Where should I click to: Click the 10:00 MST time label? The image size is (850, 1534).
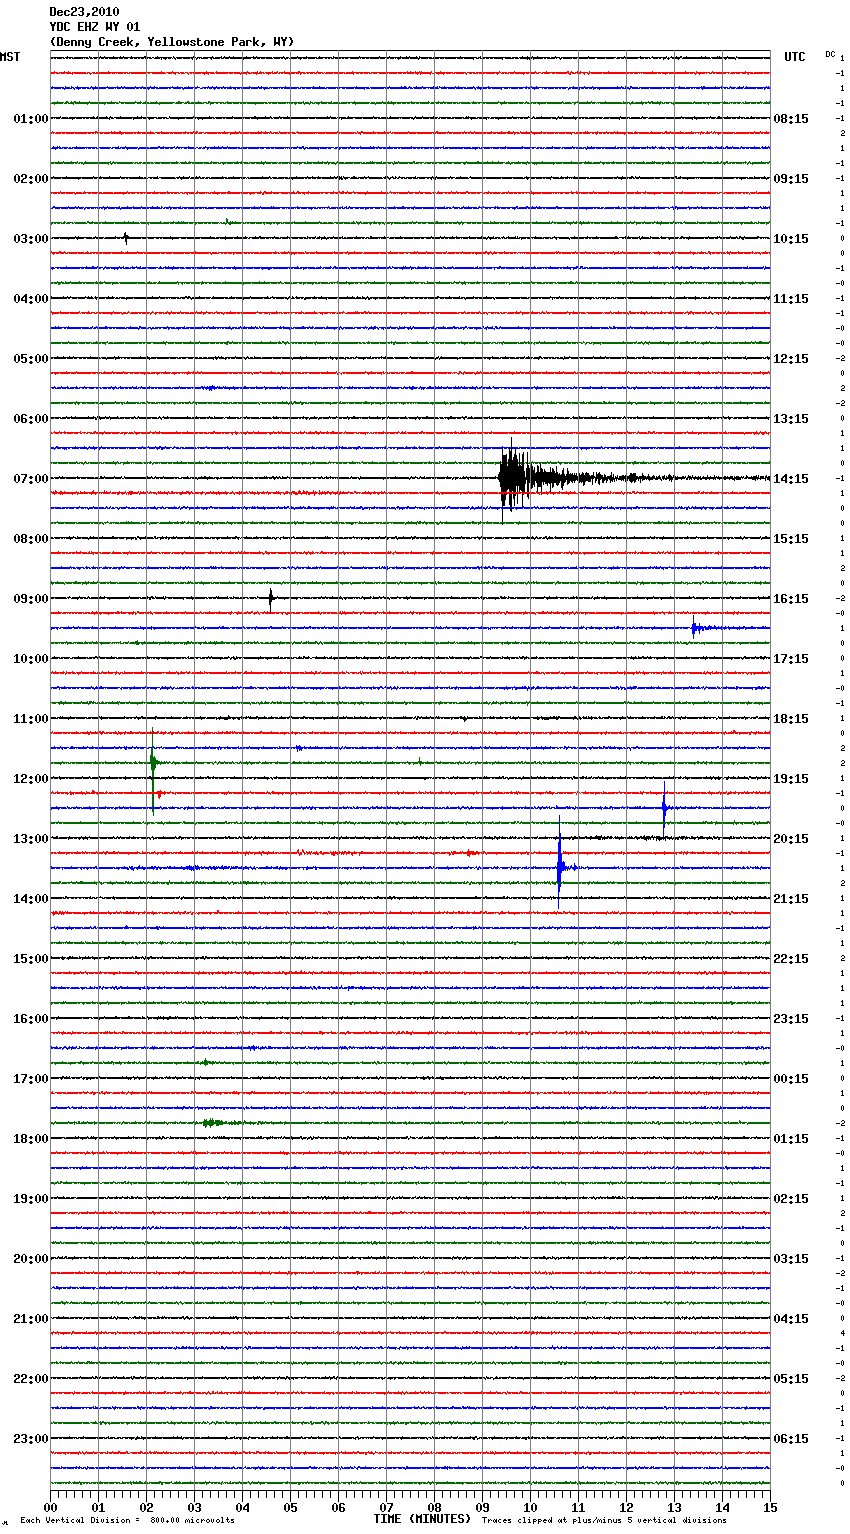pos(31,659)
